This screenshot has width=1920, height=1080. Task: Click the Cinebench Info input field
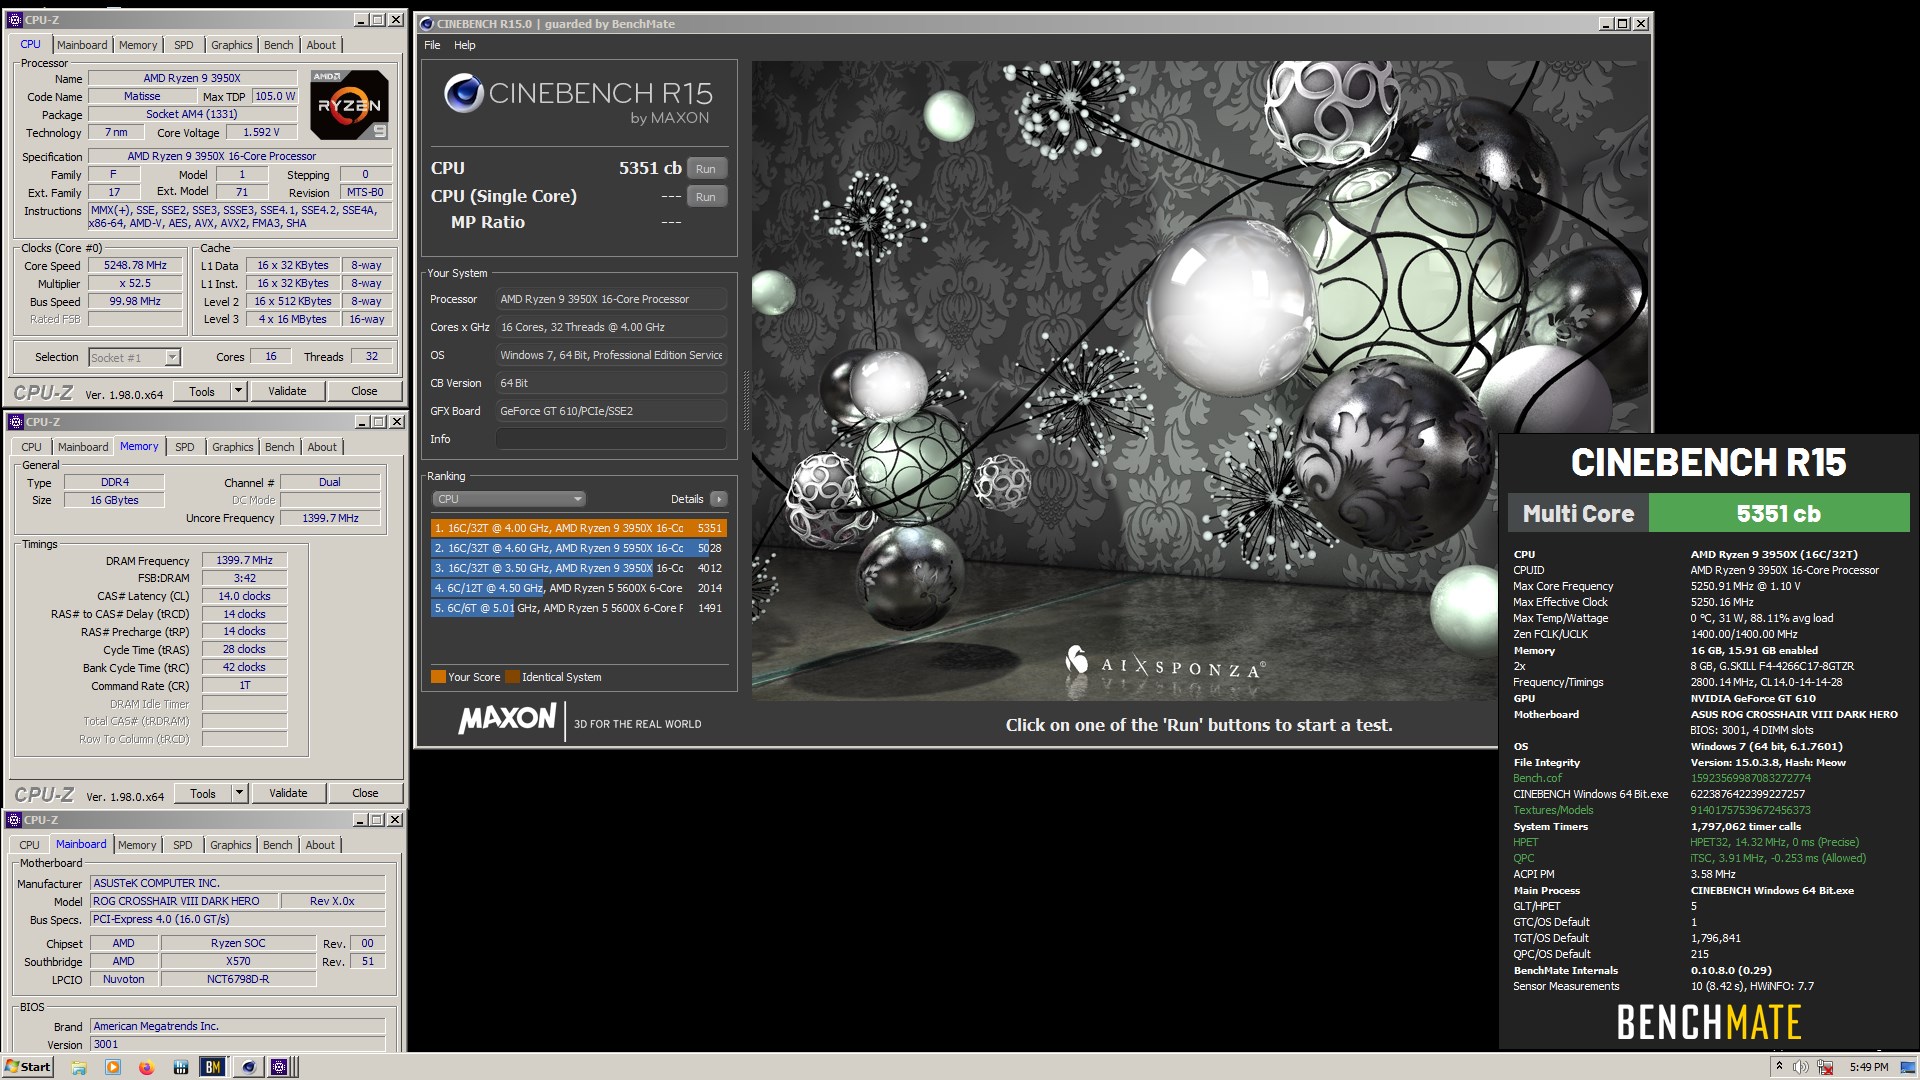click(611, 439)
